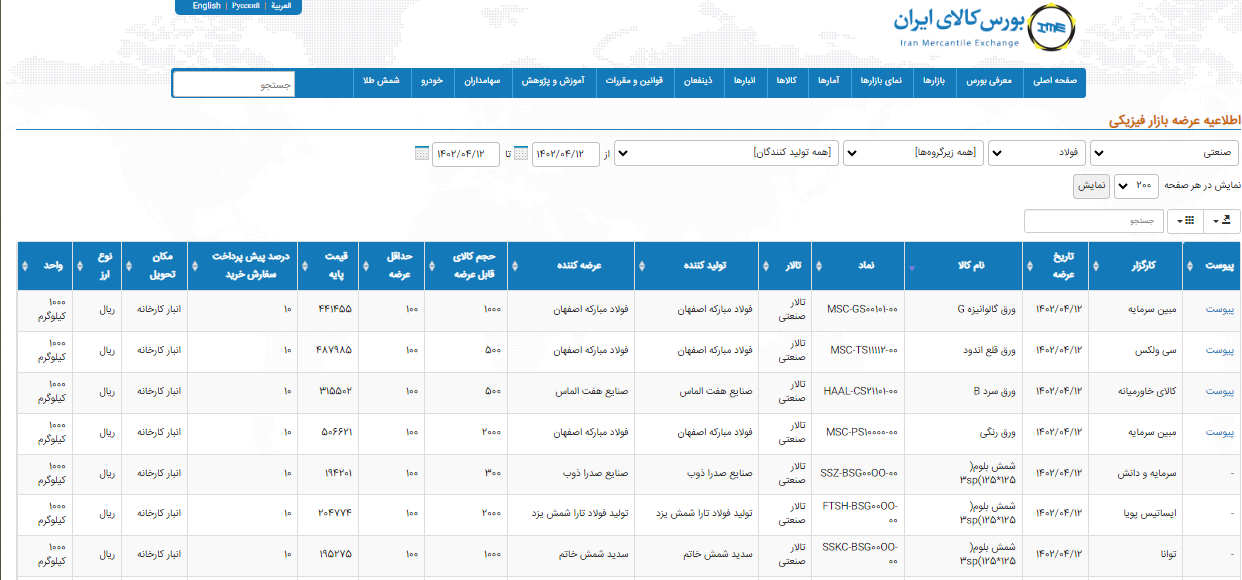Open the صنعتی market group dropdown

(x=1164, y=154)
